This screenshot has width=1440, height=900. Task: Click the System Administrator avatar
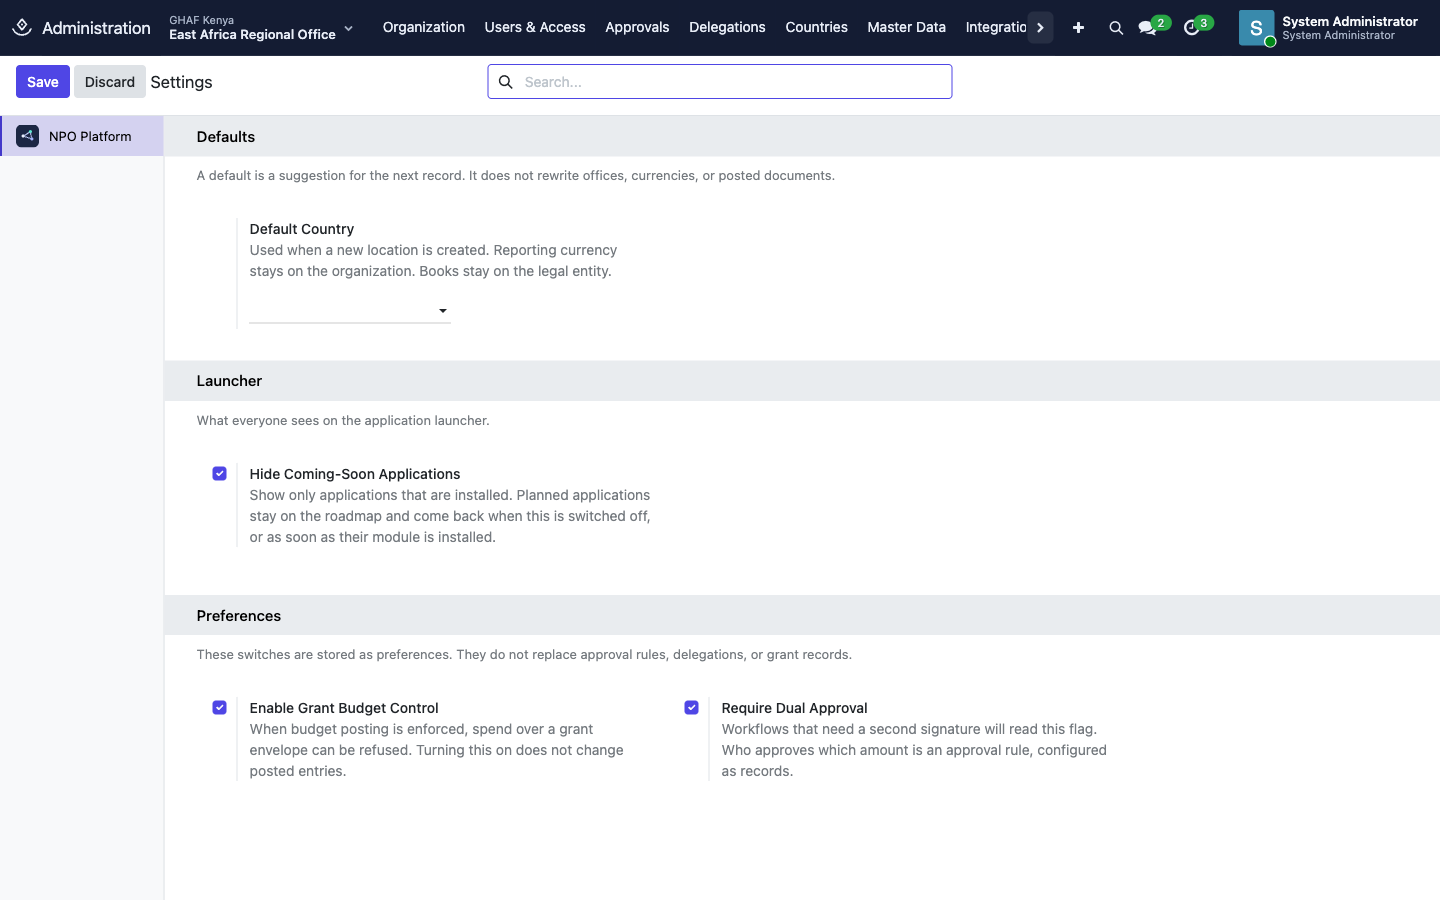pyautogui.click(x=1256, y=28)
